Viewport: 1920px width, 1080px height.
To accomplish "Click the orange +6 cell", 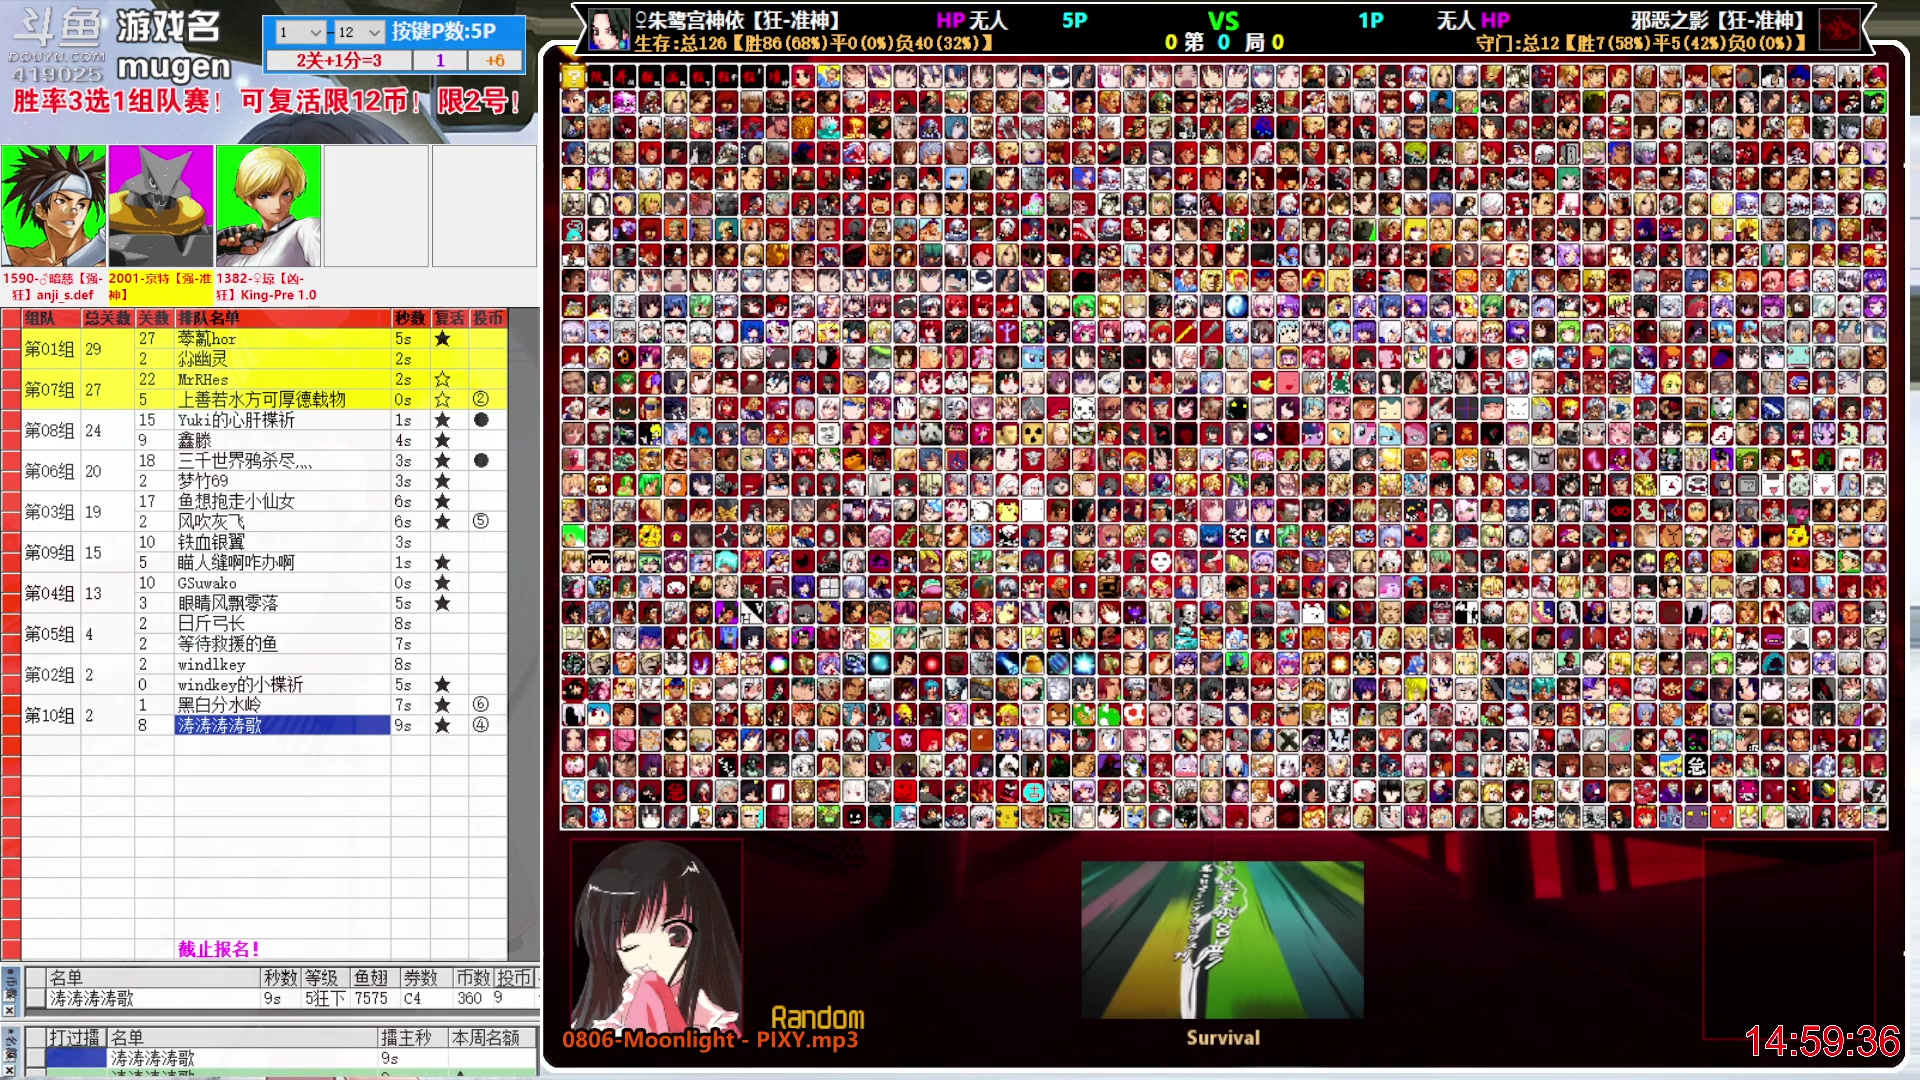I will 495,60.
